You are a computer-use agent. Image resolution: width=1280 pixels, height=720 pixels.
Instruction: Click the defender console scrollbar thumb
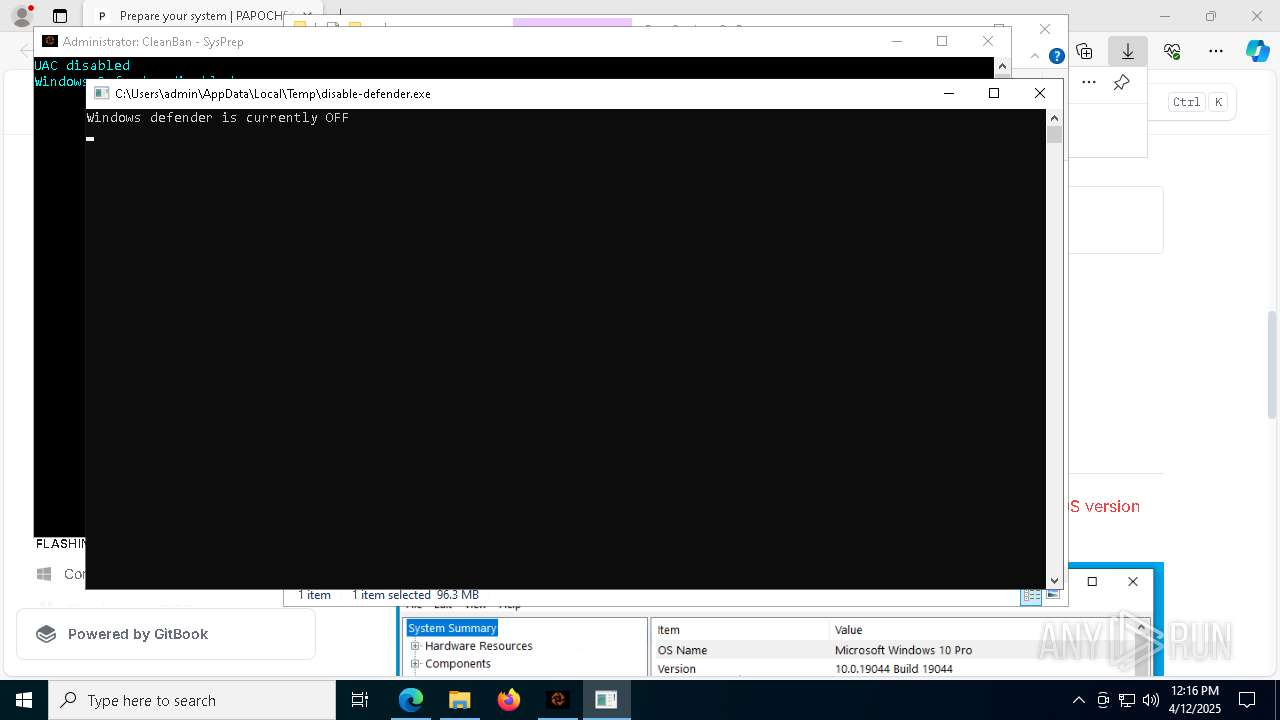pos(1055,135)
